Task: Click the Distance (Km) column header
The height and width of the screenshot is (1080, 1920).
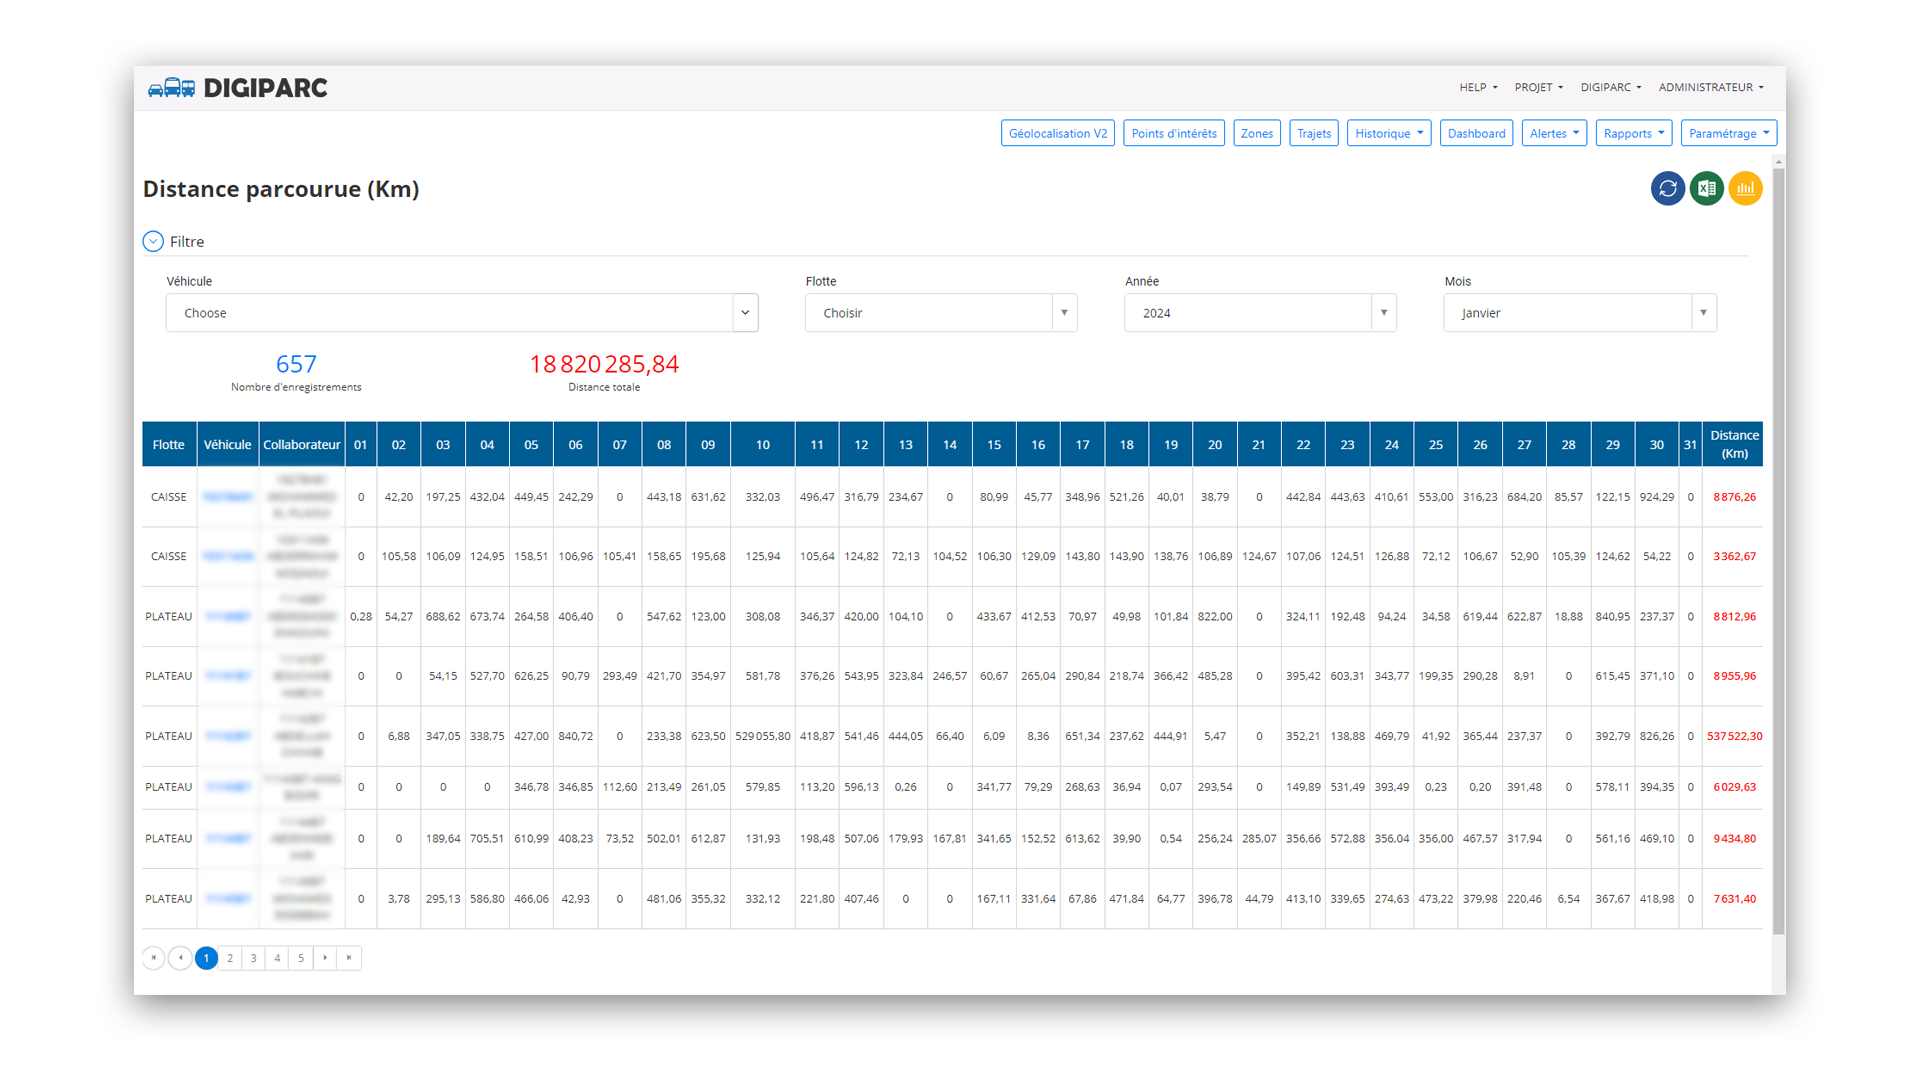Action: coord(1734,444)
